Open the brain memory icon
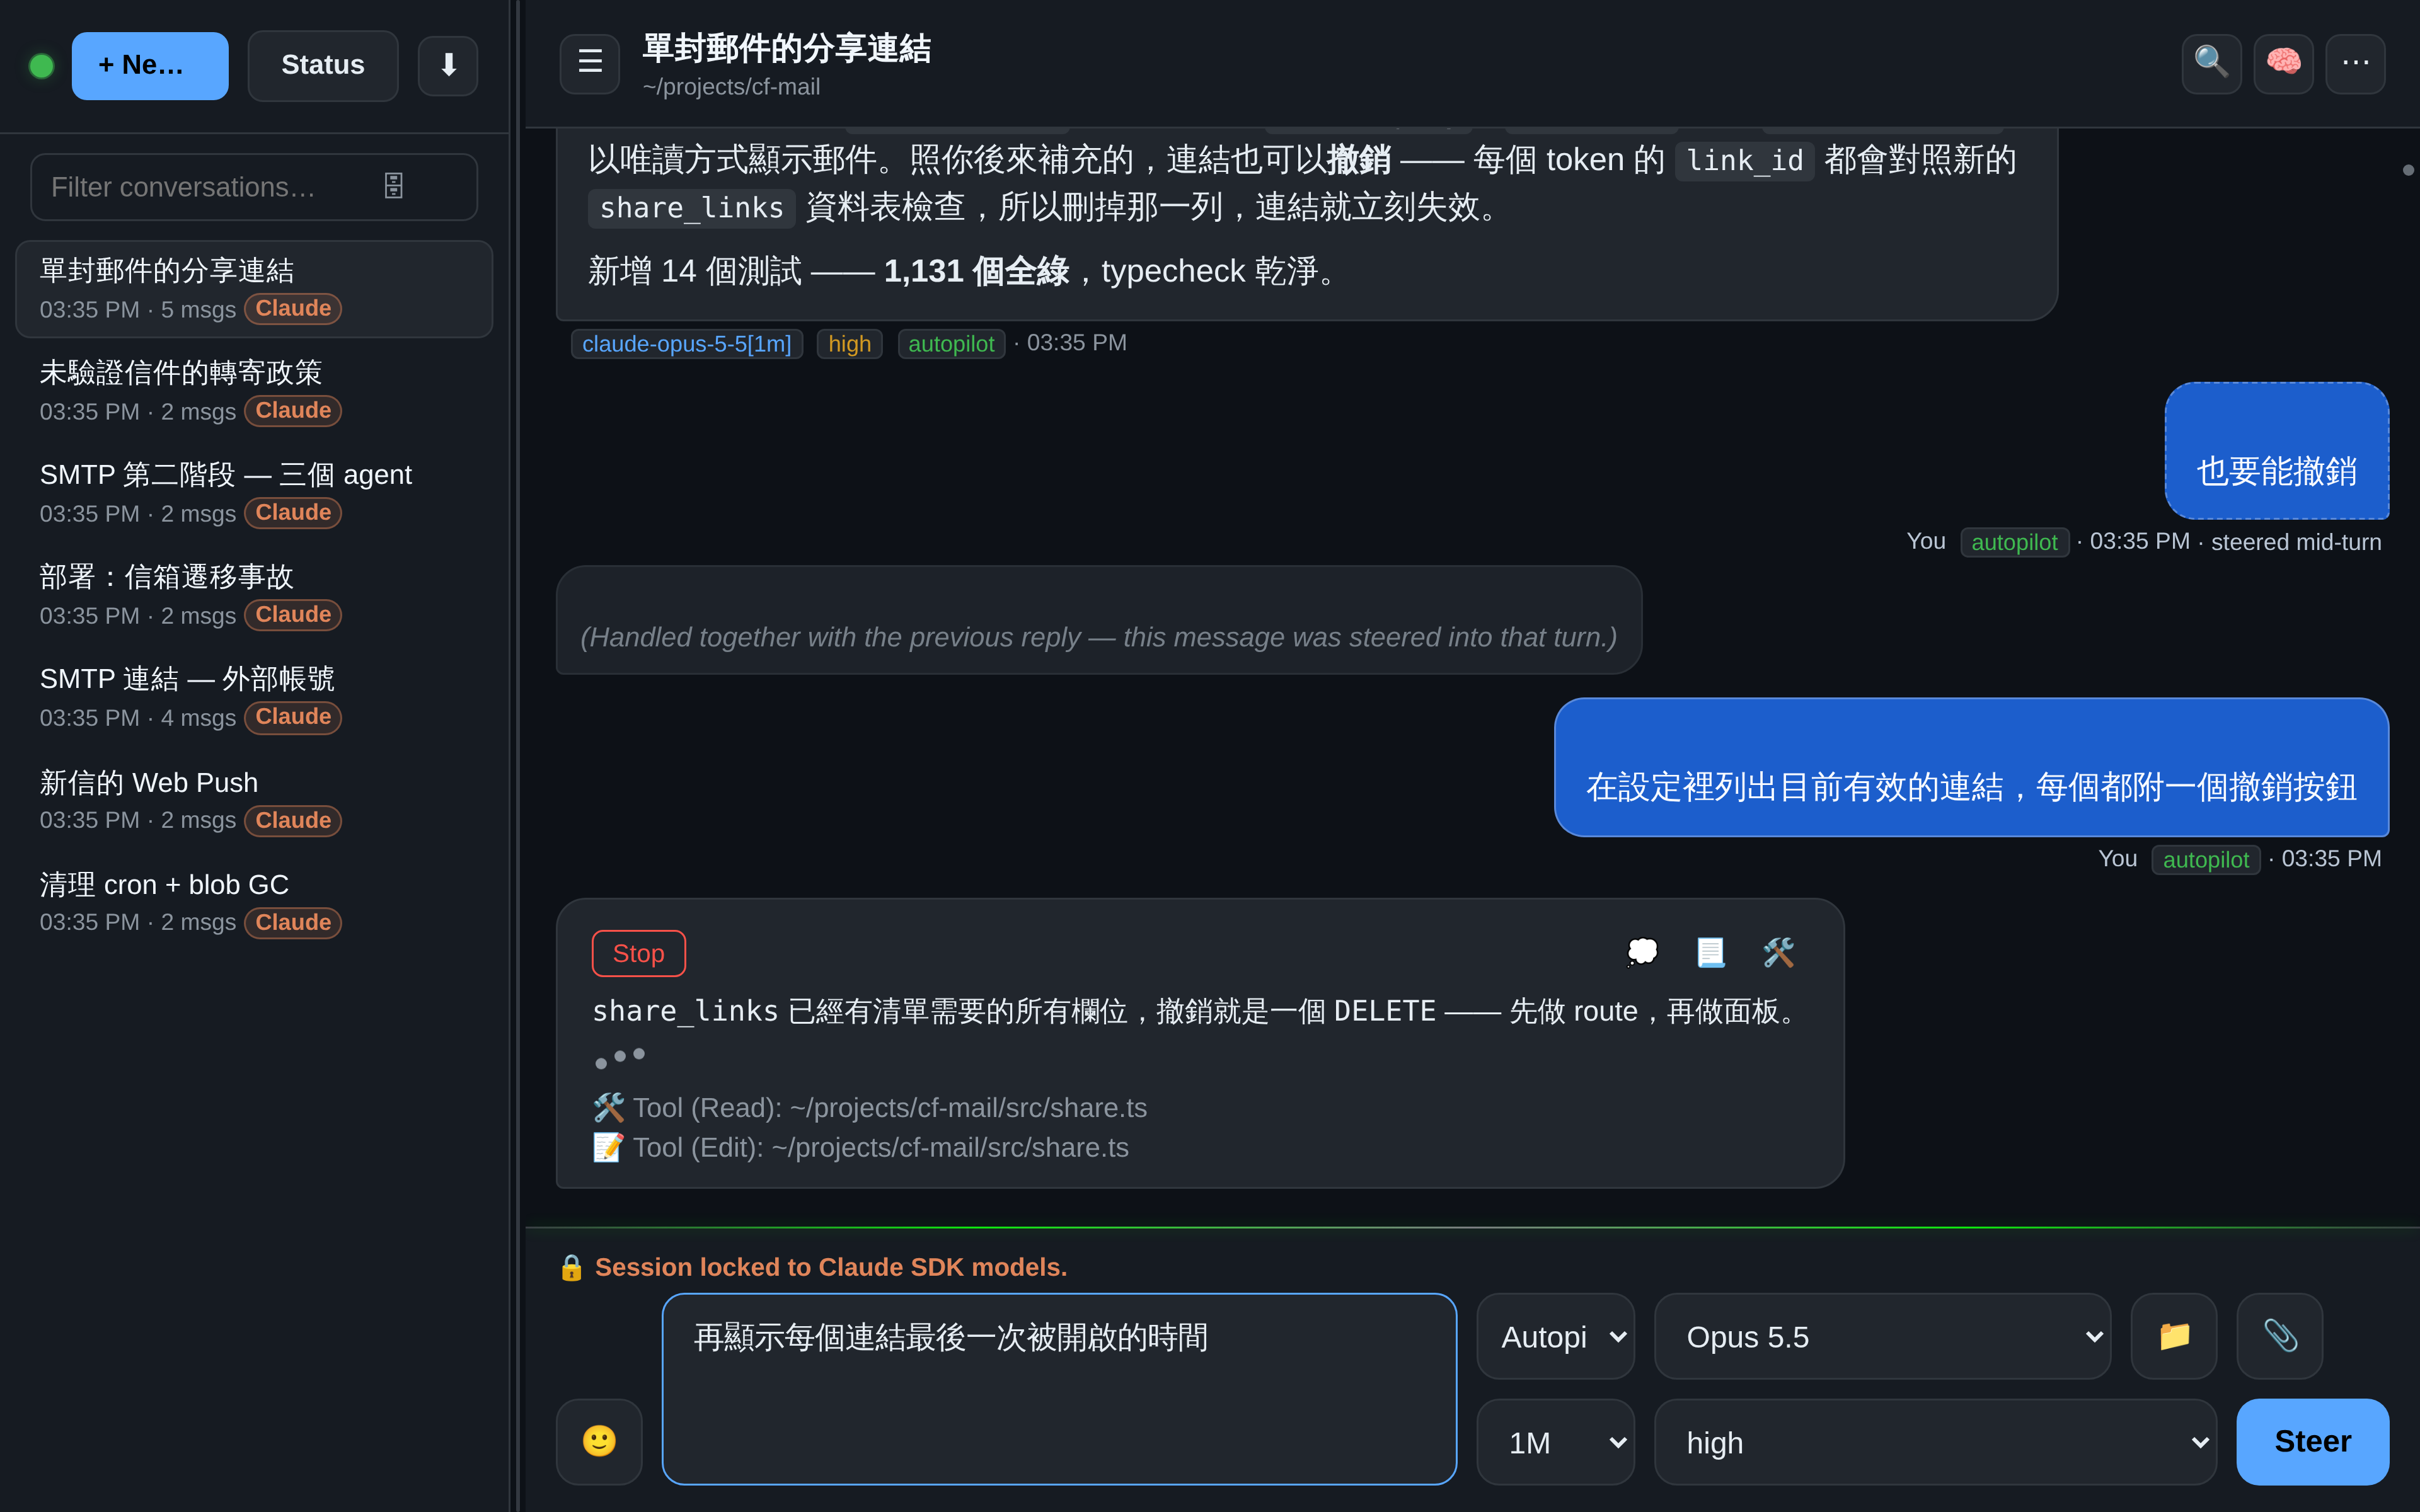Screen dimensions: 2420x1512 (x=2283, y=63)
